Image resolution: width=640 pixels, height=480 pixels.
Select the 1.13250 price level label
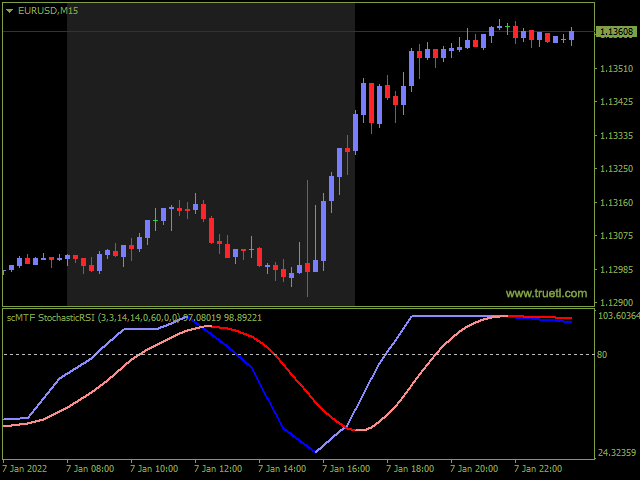pyautogui.click(x=616, y=169)
